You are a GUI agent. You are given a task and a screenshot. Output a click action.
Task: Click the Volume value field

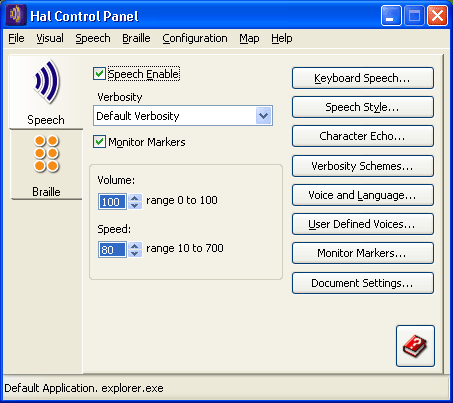click(x=112, y=202)
